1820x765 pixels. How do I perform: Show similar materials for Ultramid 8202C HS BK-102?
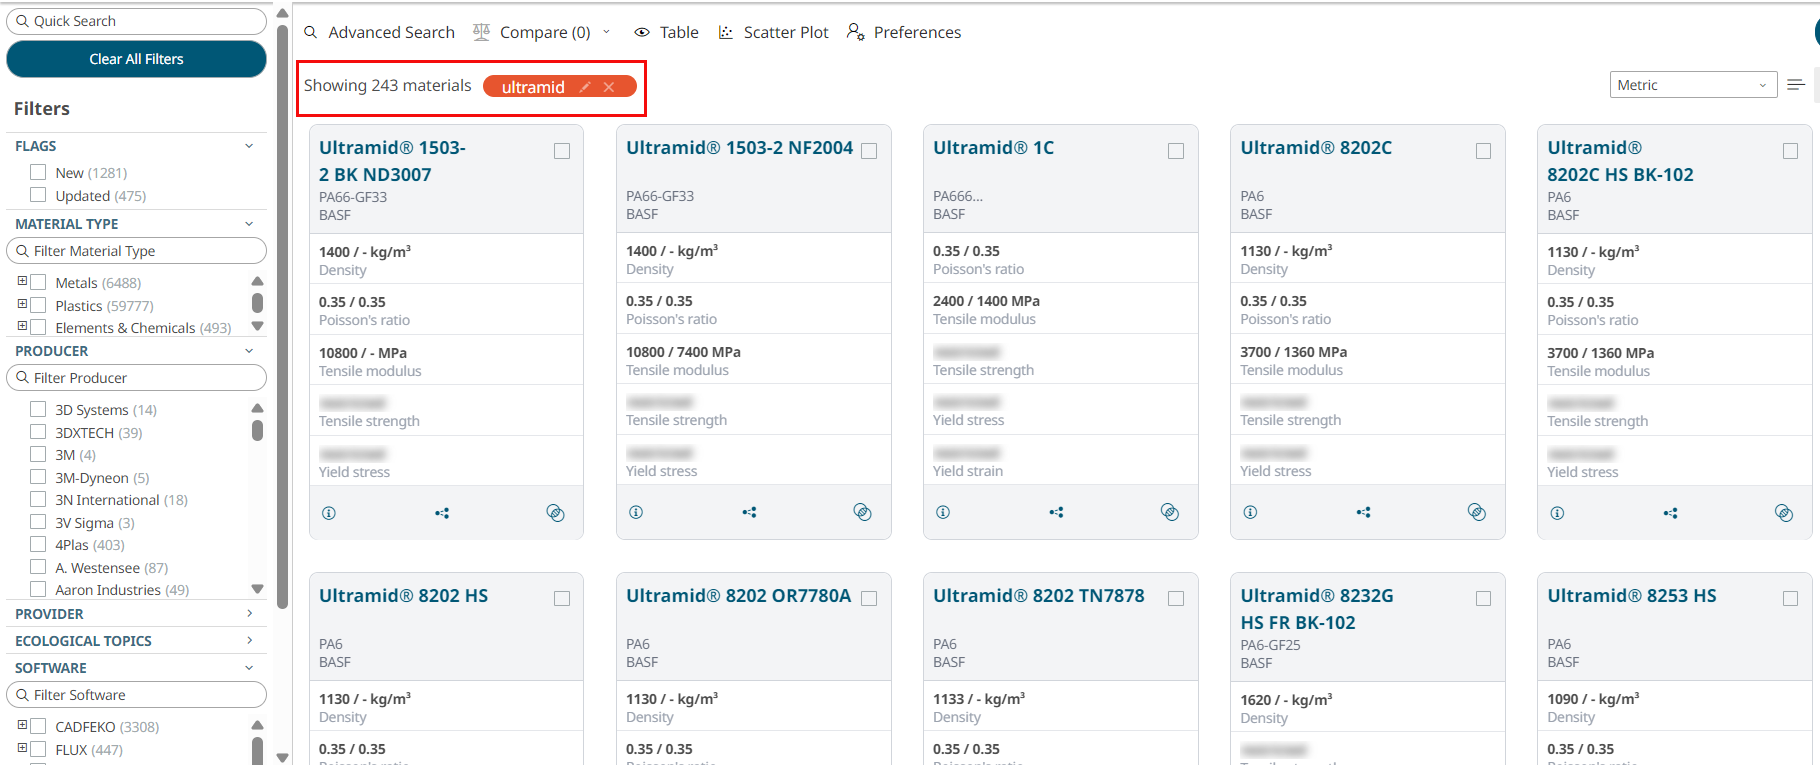(1670, 513)
